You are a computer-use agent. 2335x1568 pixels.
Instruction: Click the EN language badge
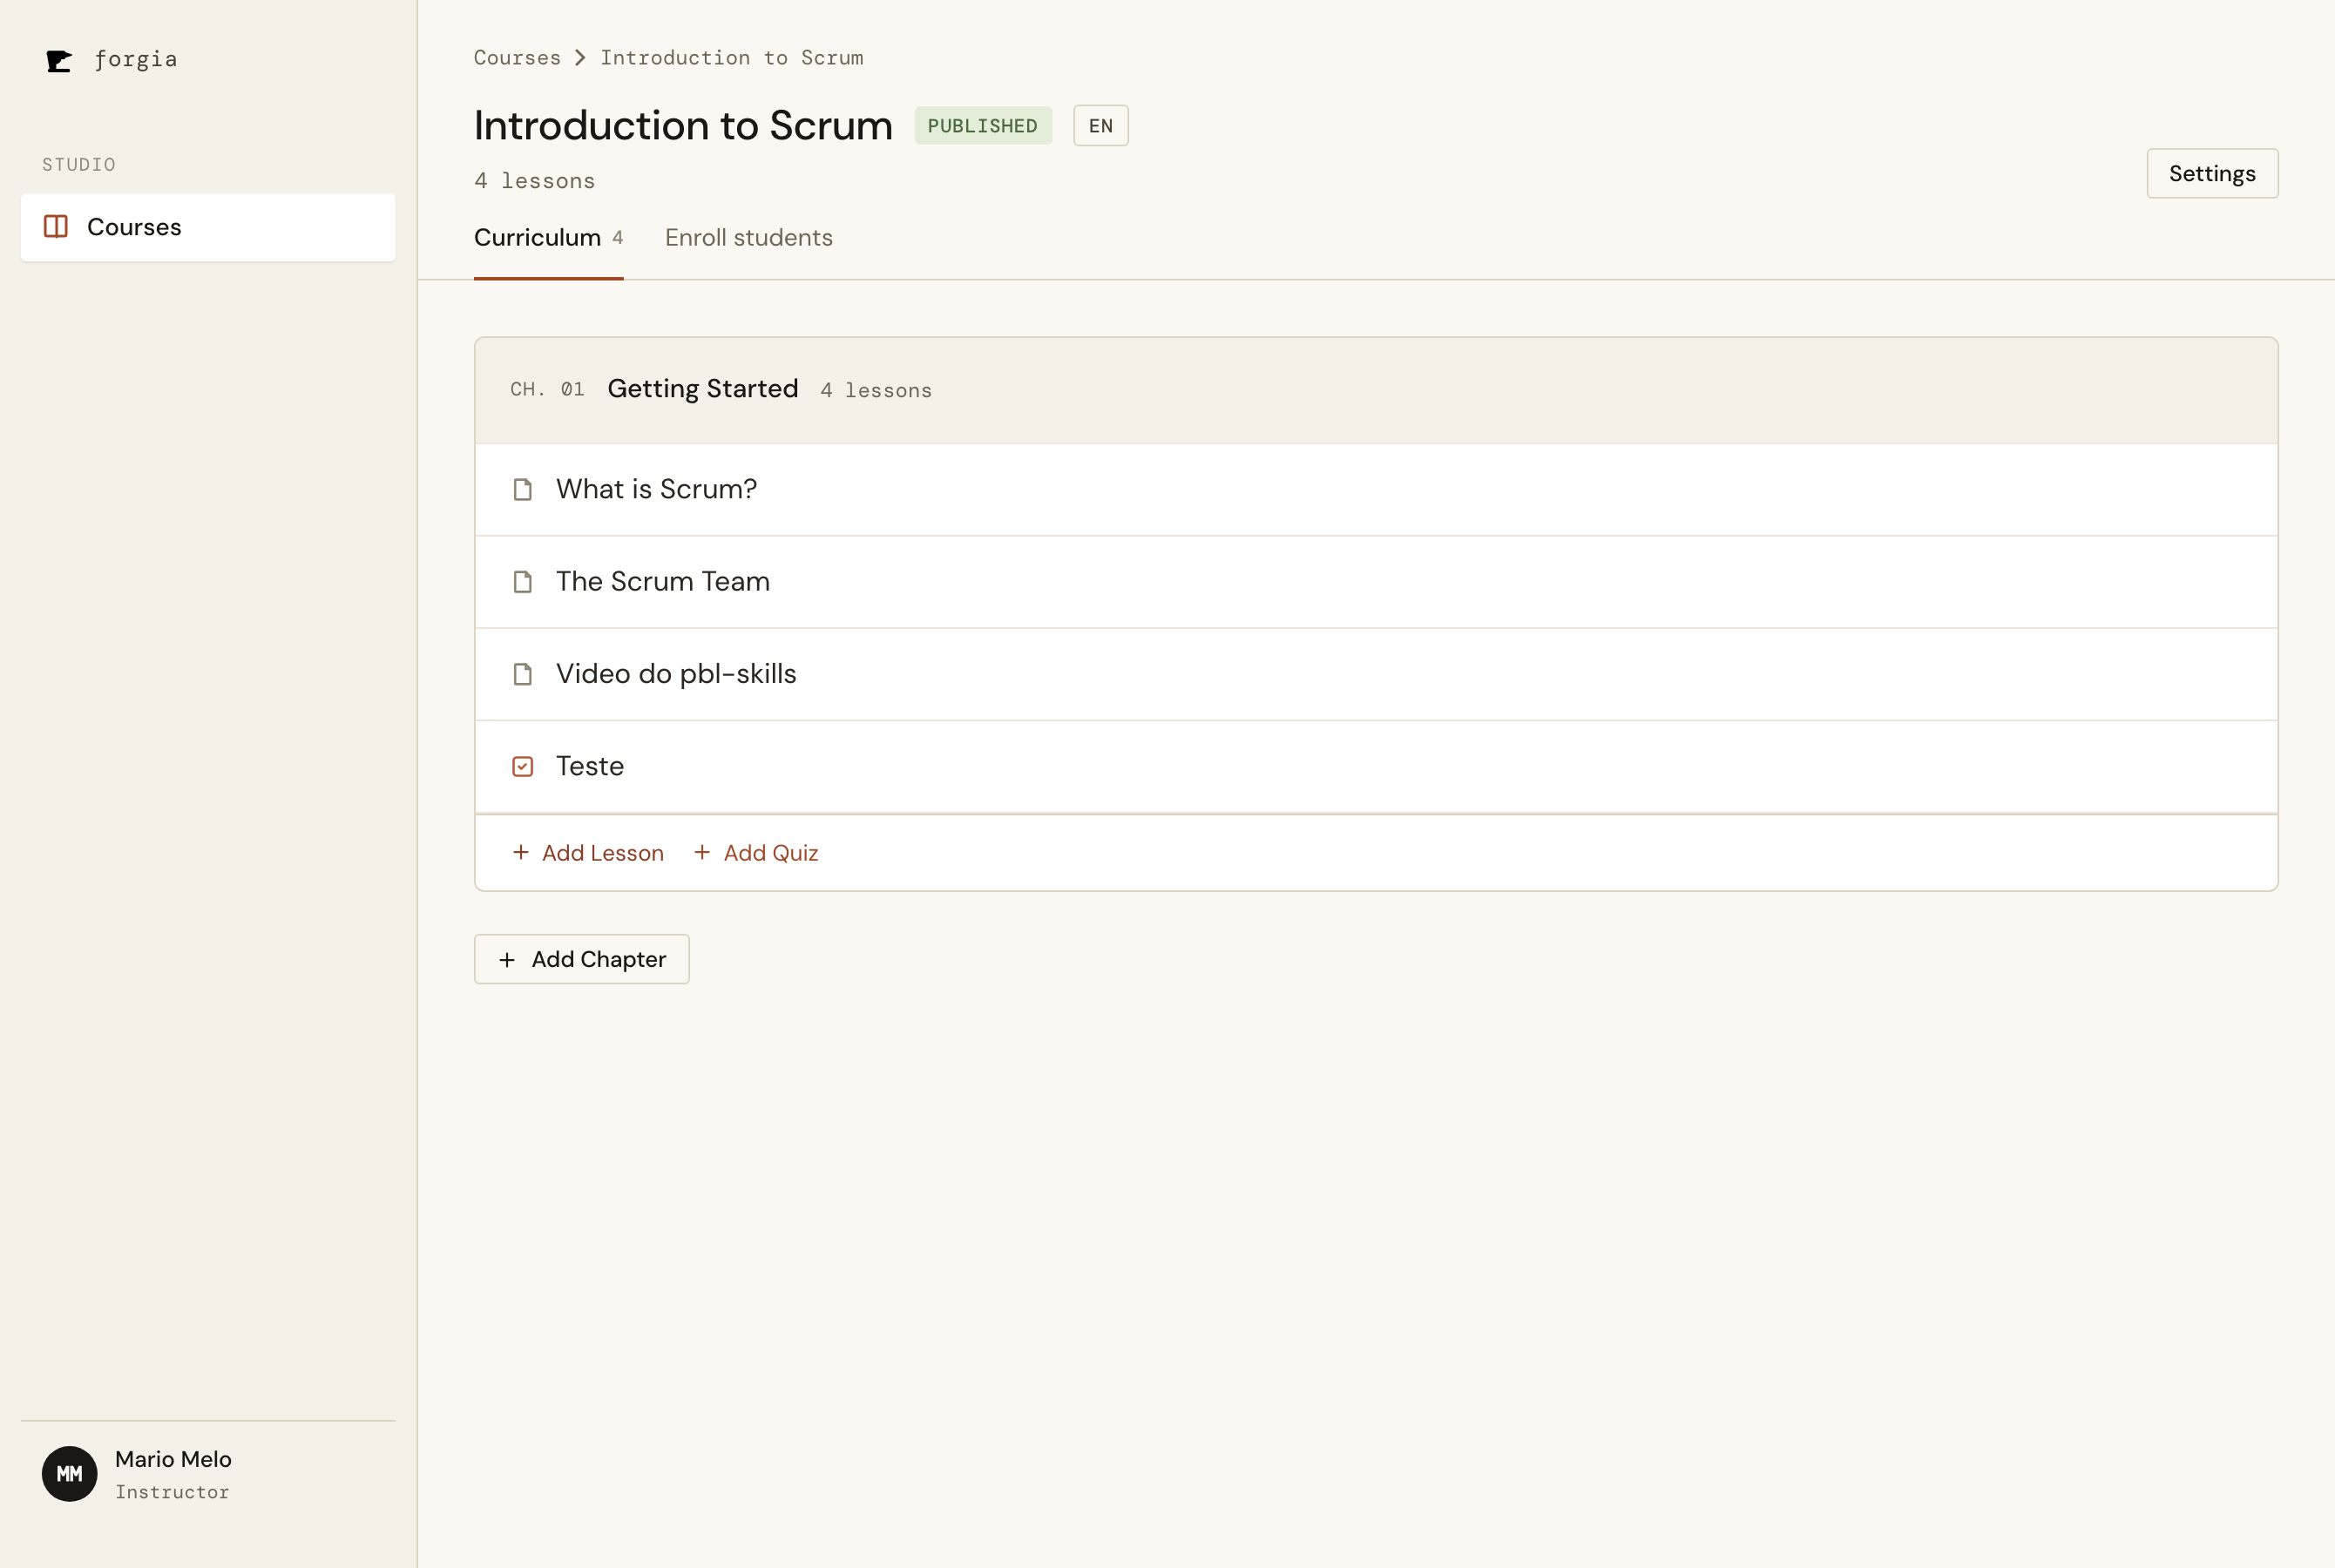tap(1100, 126)
